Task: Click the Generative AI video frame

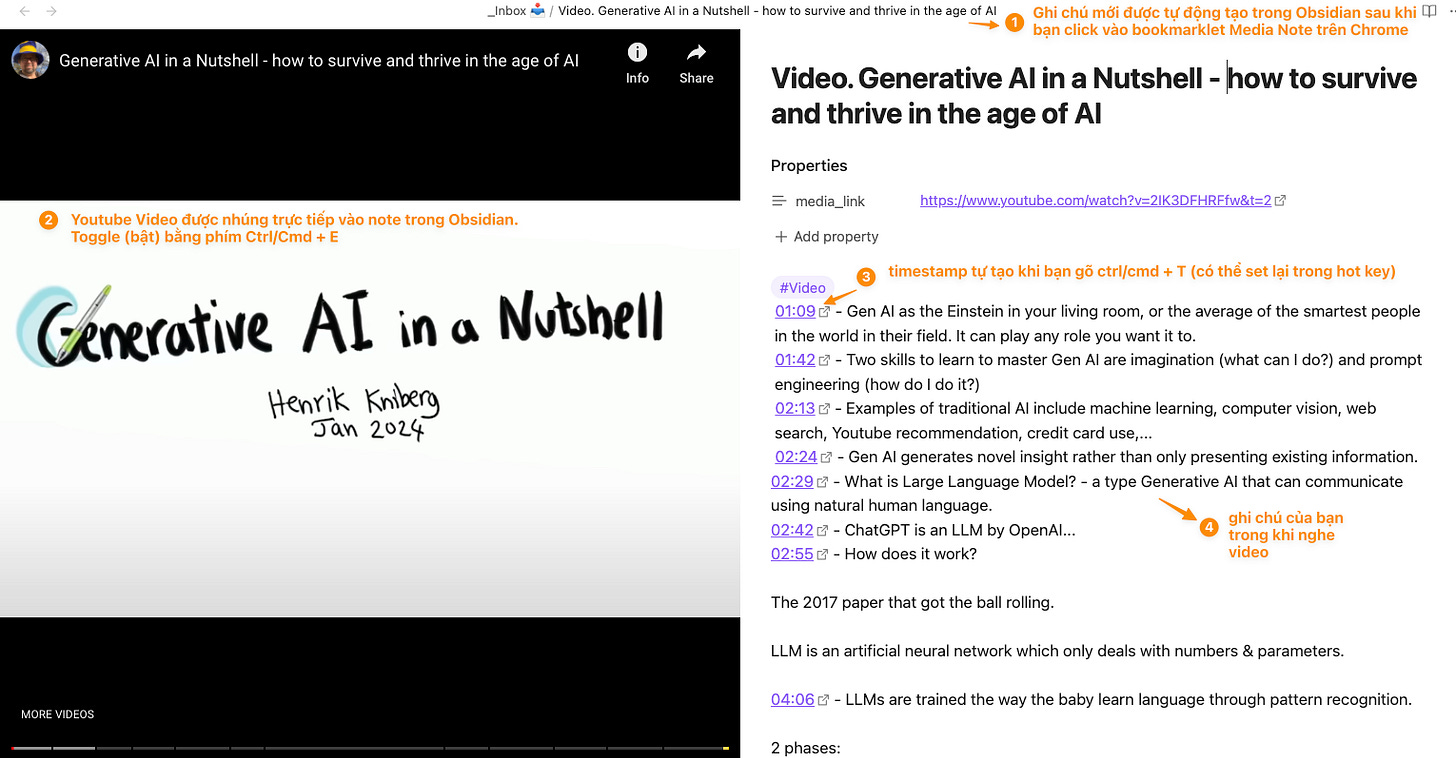Action: click(x=370, y=409)
